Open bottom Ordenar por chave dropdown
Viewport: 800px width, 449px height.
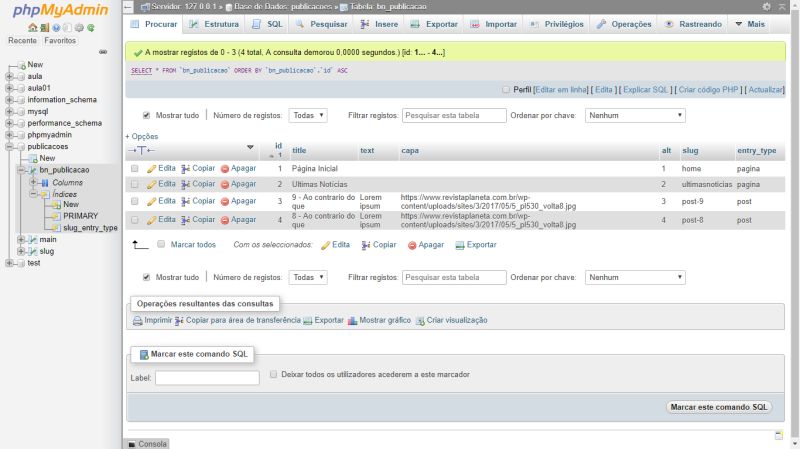(635, 277)
